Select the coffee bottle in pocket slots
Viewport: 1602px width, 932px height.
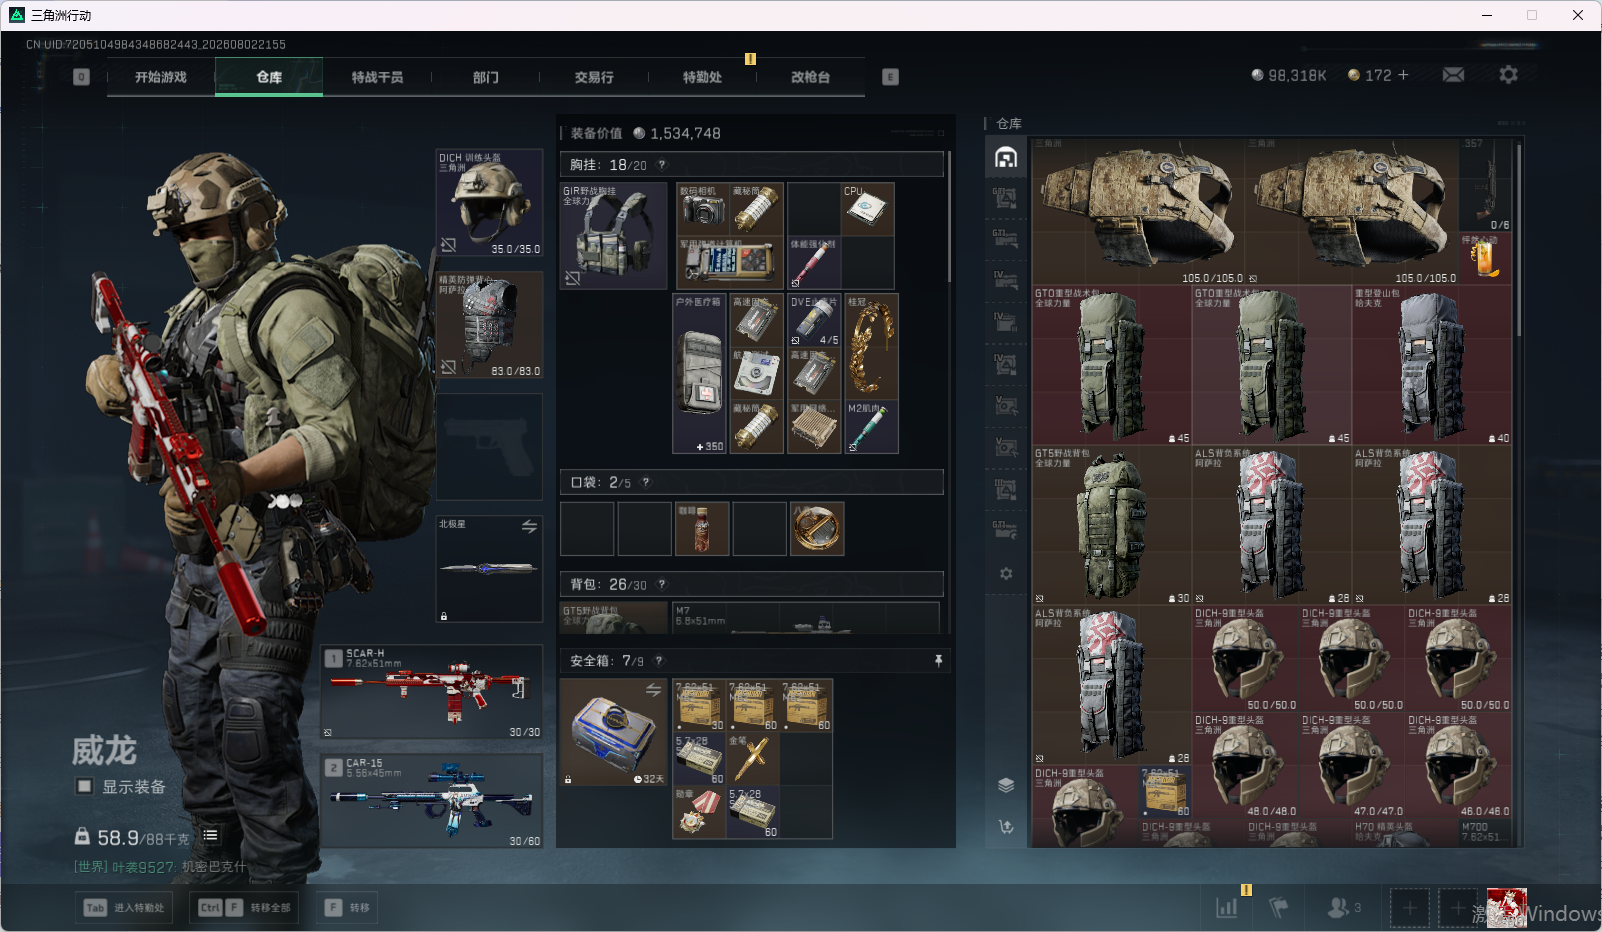click(x=702, y=529)
